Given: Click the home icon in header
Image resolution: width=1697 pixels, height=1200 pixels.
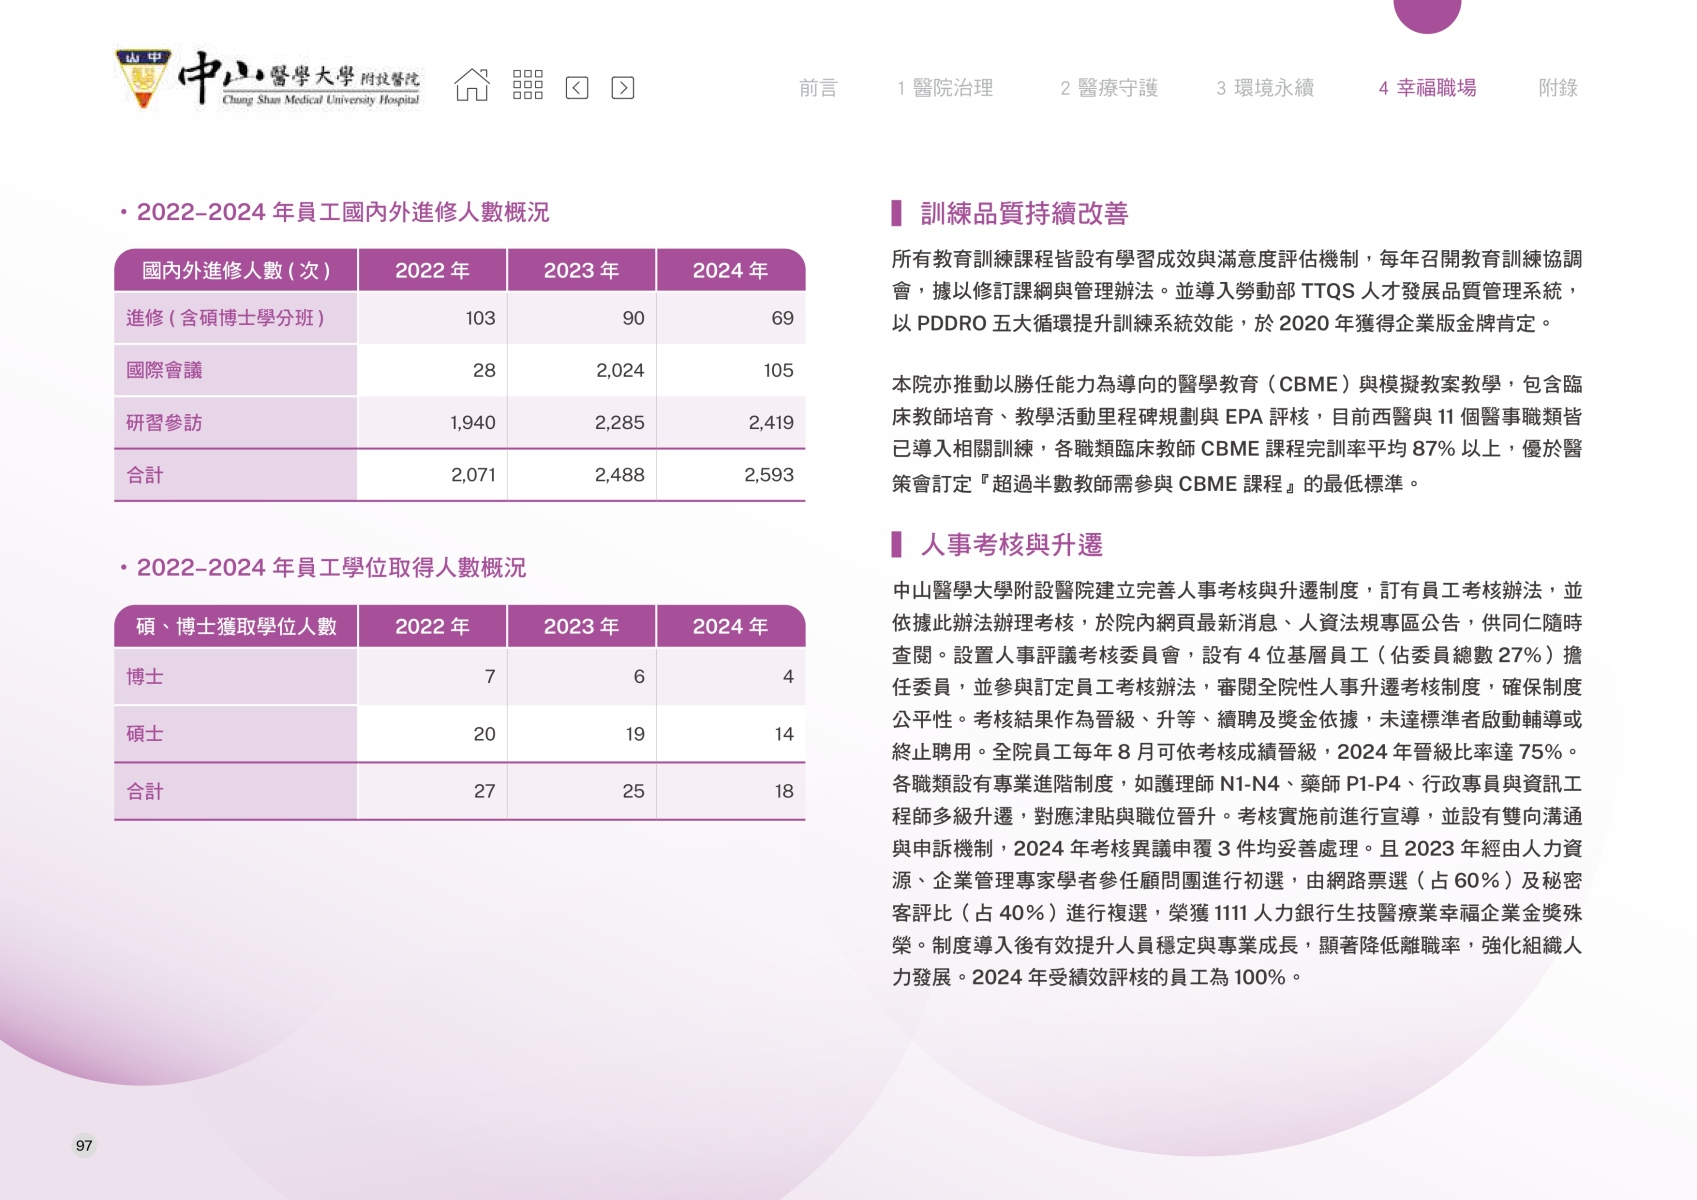Looking at the screenshot, I should pos(472,86).
